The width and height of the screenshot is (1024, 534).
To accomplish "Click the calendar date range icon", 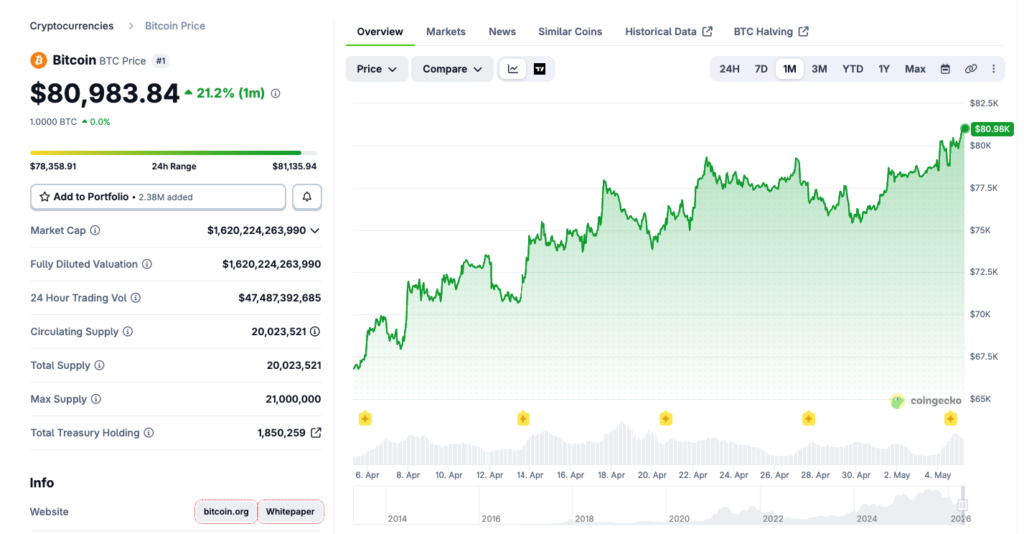I will (x=945, y=69).
